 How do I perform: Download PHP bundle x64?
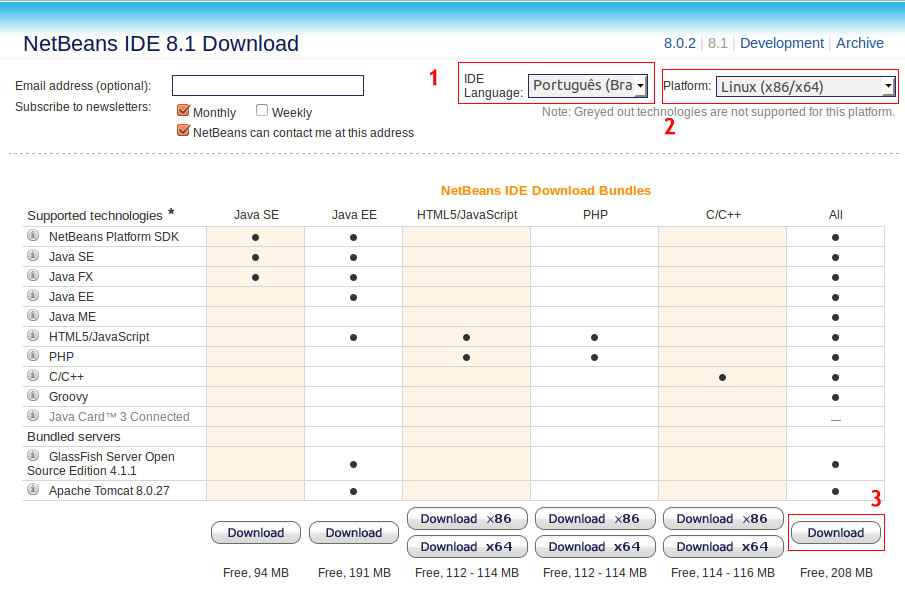click(595, 546)
